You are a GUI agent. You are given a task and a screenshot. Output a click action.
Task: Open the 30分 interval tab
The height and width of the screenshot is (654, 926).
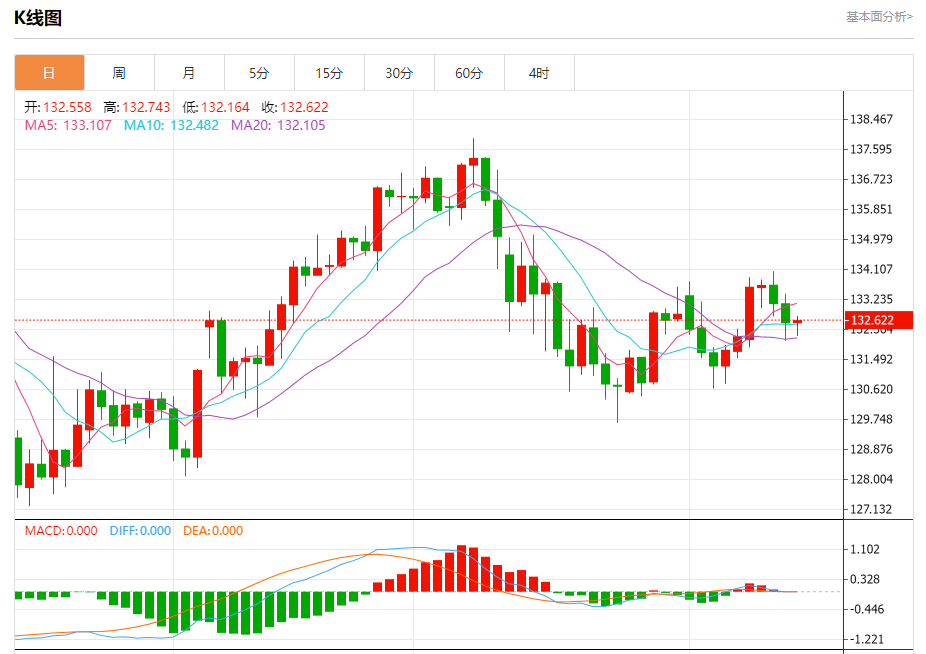399,73
